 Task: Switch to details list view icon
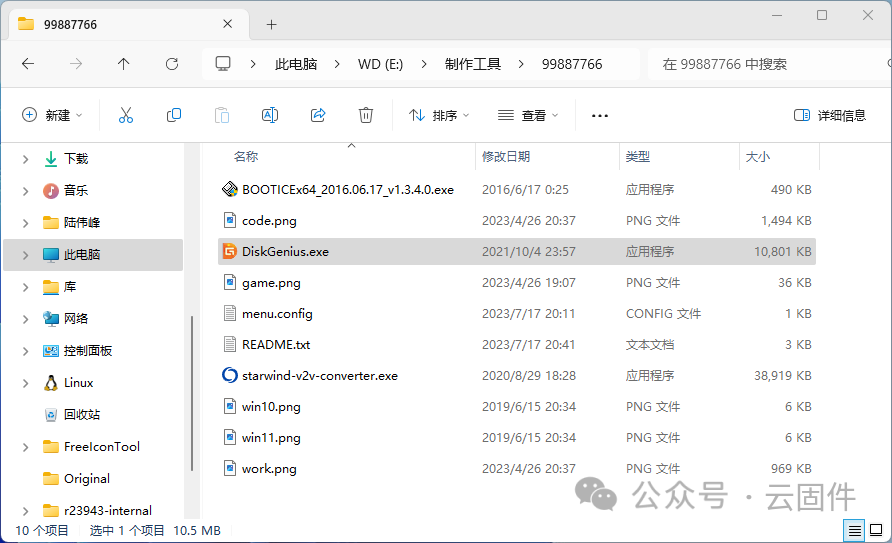pyautogui.click(x=854, y=530)
